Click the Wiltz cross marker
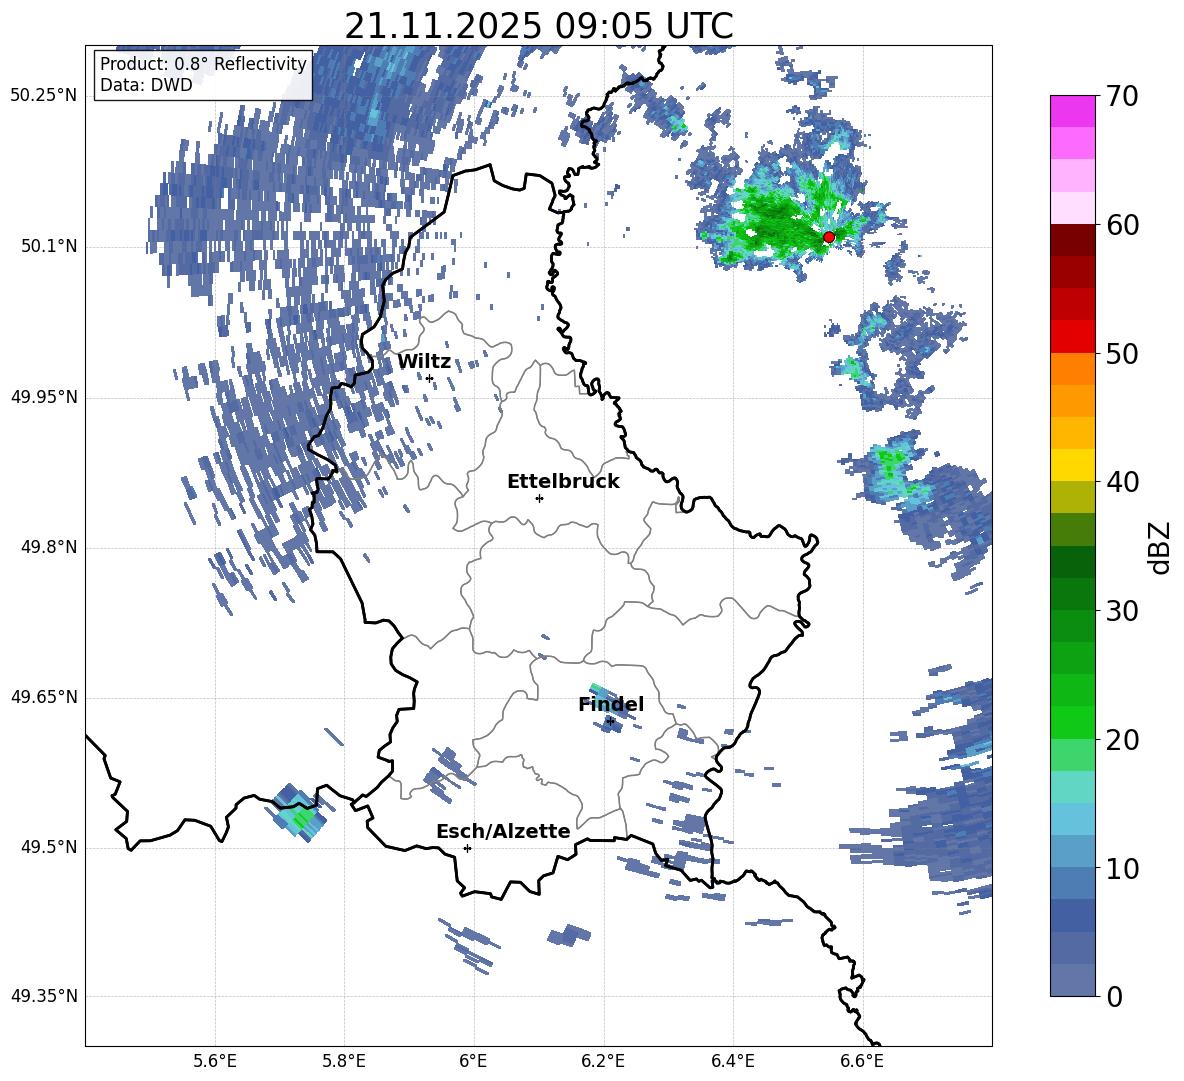This screenshot has width=1184, height=1081. tap(430, 378)
